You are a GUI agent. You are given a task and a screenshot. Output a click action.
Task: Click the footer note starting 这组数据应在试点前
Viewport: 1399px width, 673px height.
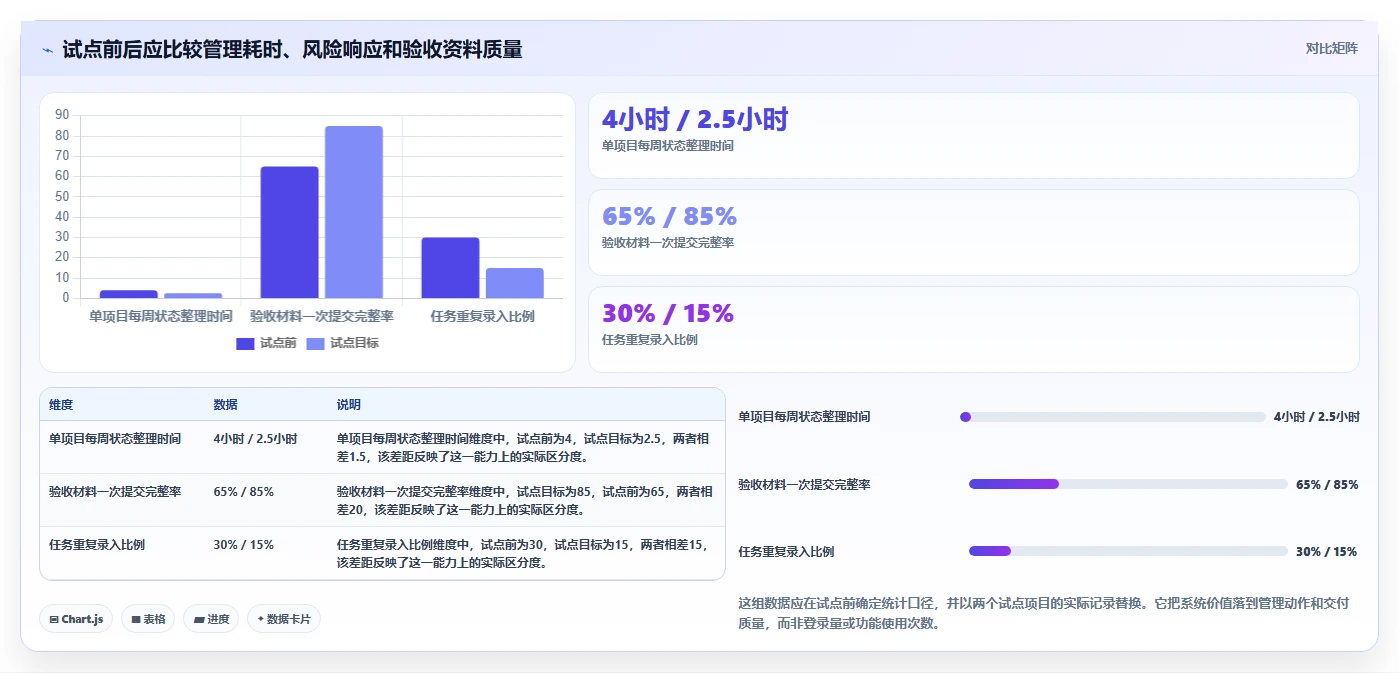click(x=1044, y=613)
